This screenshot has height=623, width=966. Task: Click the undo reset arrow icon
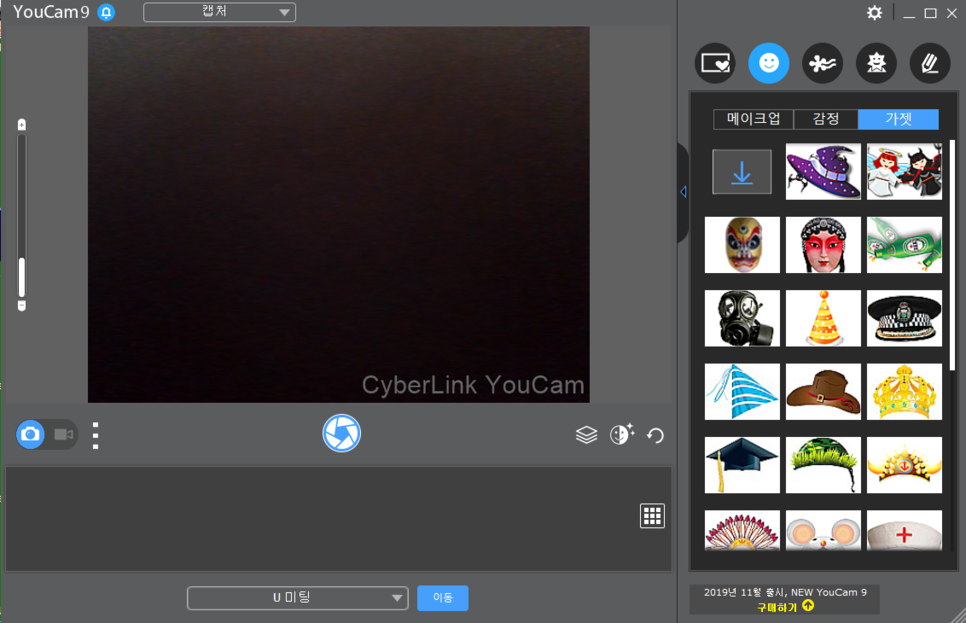[655, 436]
